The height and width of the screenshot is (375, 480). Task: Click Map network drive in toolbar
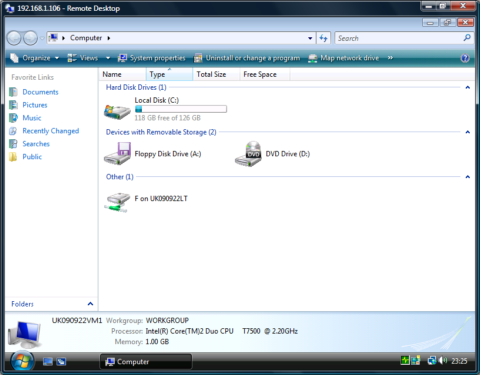[x=344, y=58]
